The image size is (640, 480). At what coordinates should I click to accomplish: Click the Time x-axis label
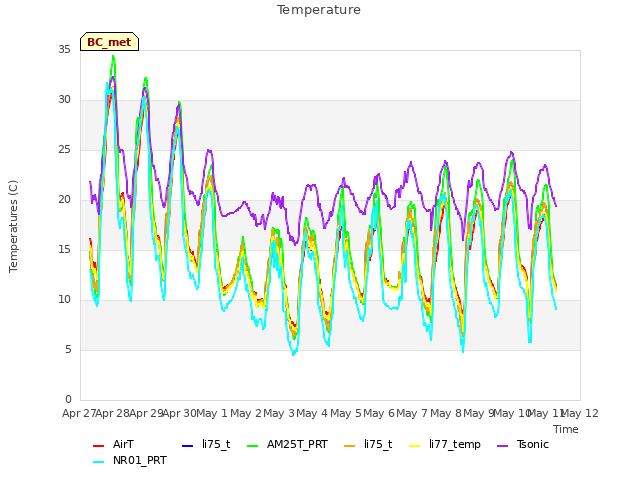pyautogui.click(x=566, y=429)
